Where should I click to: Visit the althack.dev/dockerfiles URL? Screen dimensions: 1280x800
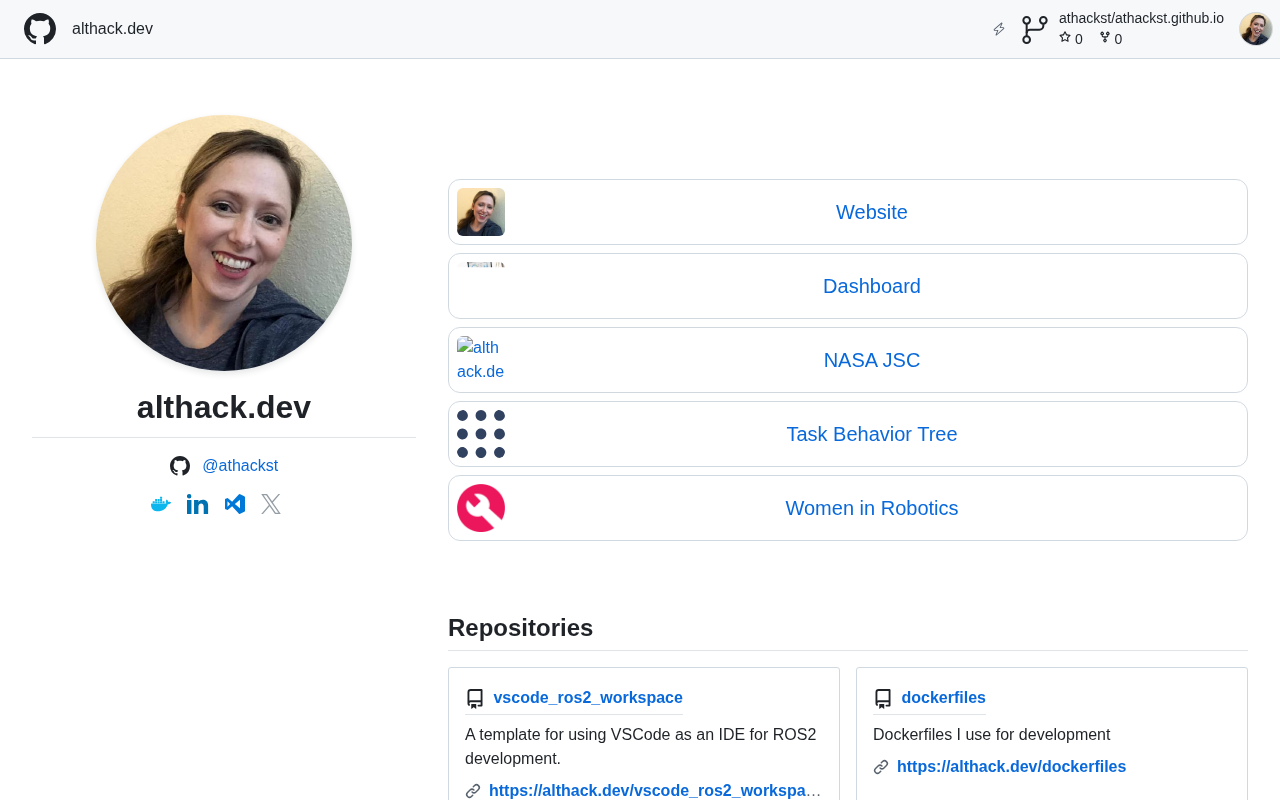click(x=1011, y=767)
